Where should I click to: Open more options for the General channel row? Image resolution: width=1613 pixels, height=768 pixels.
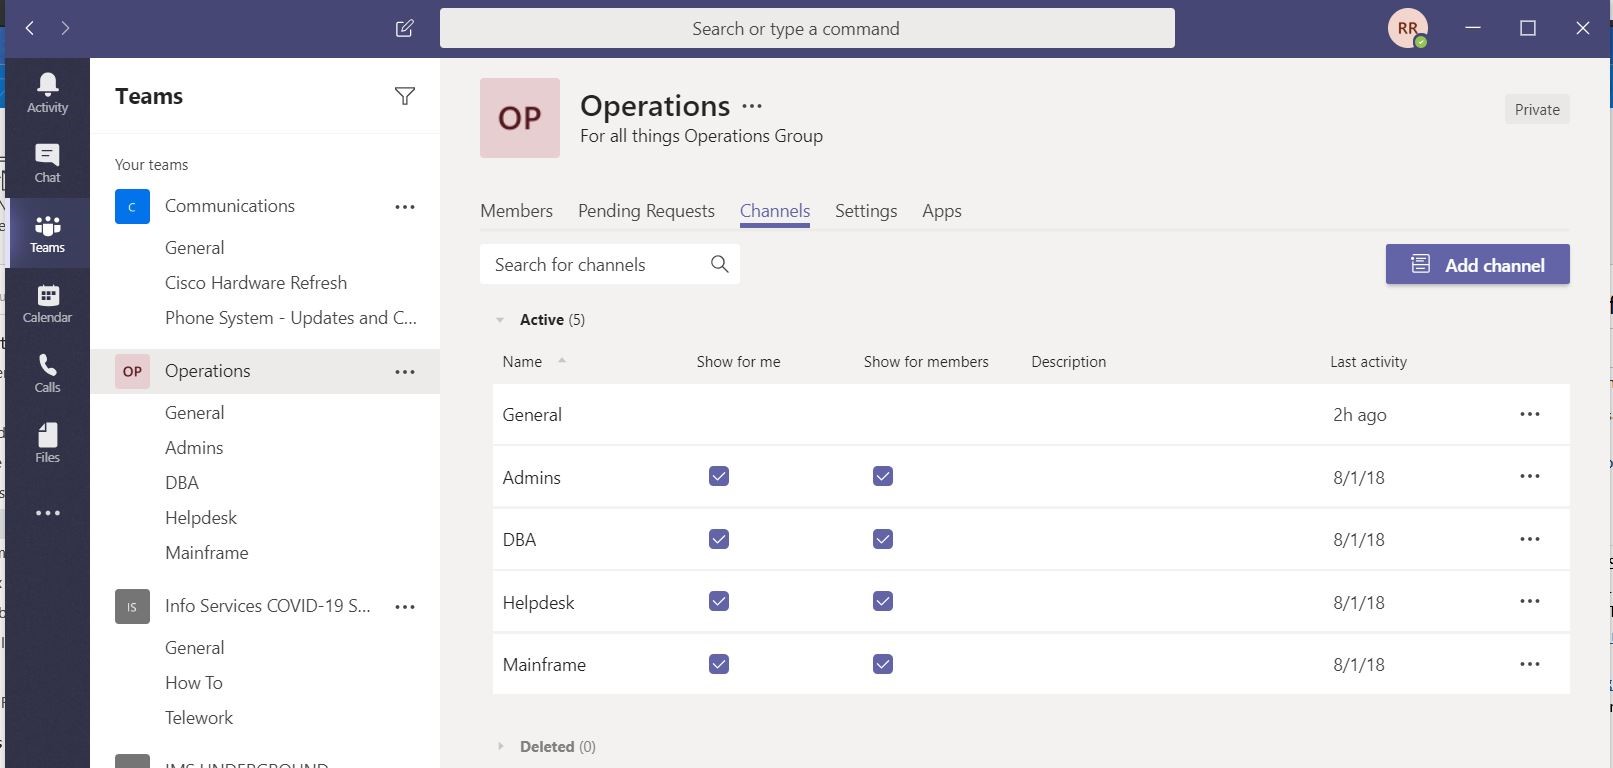[x=1530, y=414]
